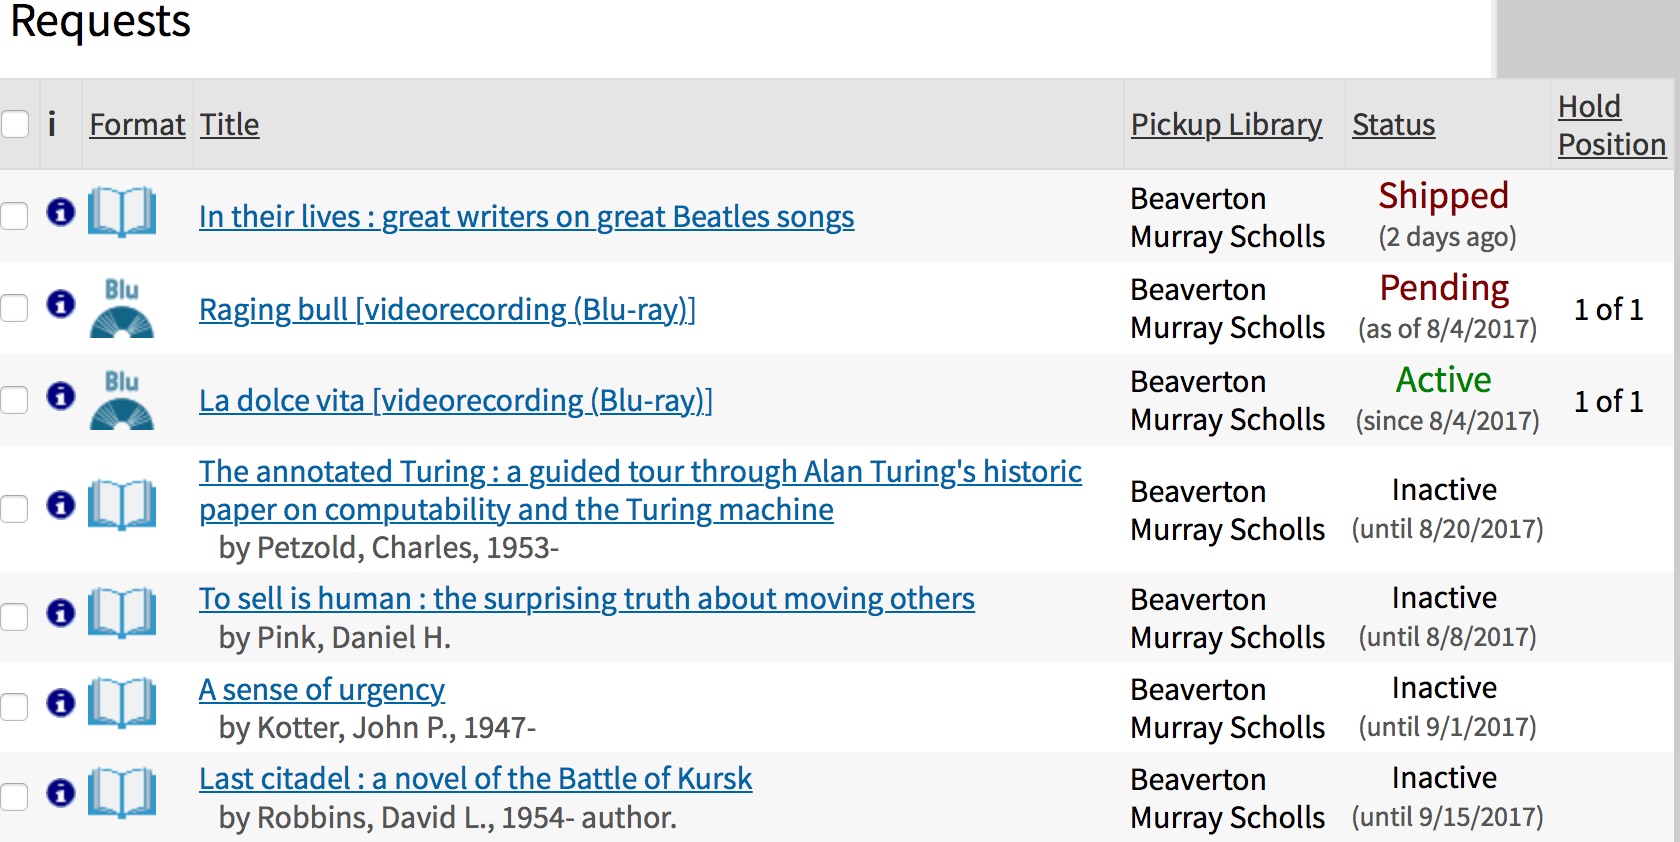Image resolution: width=1680 pixels, height=842 pixels.
Task: Open 'To sell is human' title link
Action: pyautogui.click(x=586, y=598)
